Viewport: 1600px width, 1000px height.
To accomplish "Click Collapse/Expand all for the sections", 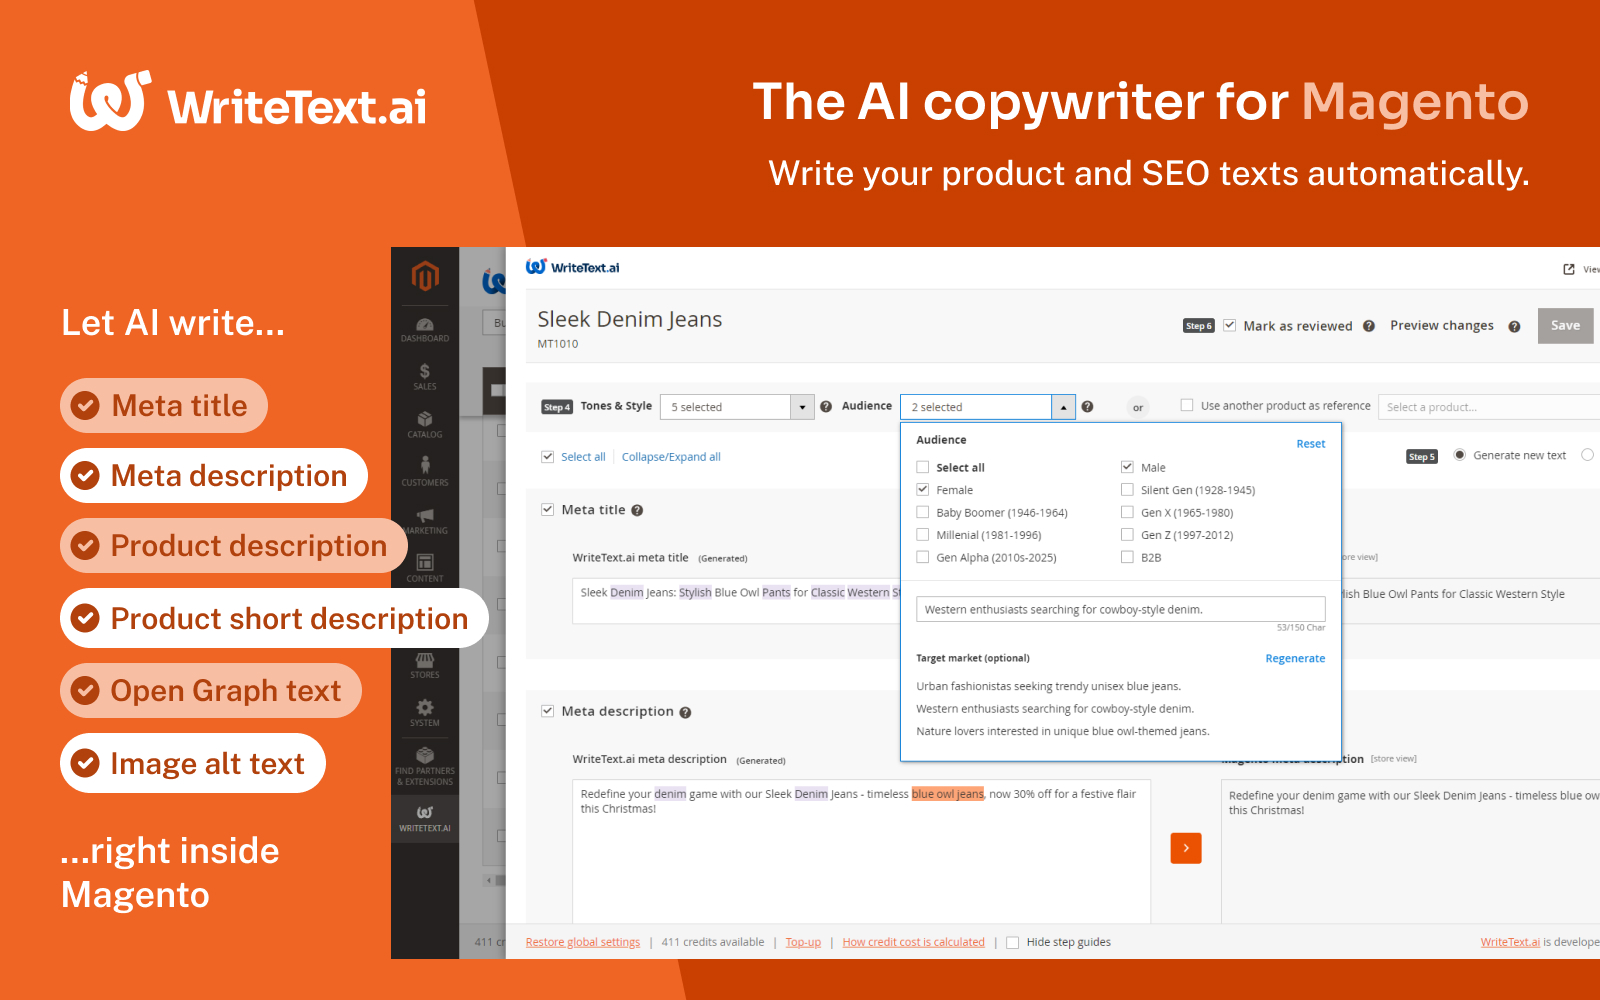I will click(671, 456).
